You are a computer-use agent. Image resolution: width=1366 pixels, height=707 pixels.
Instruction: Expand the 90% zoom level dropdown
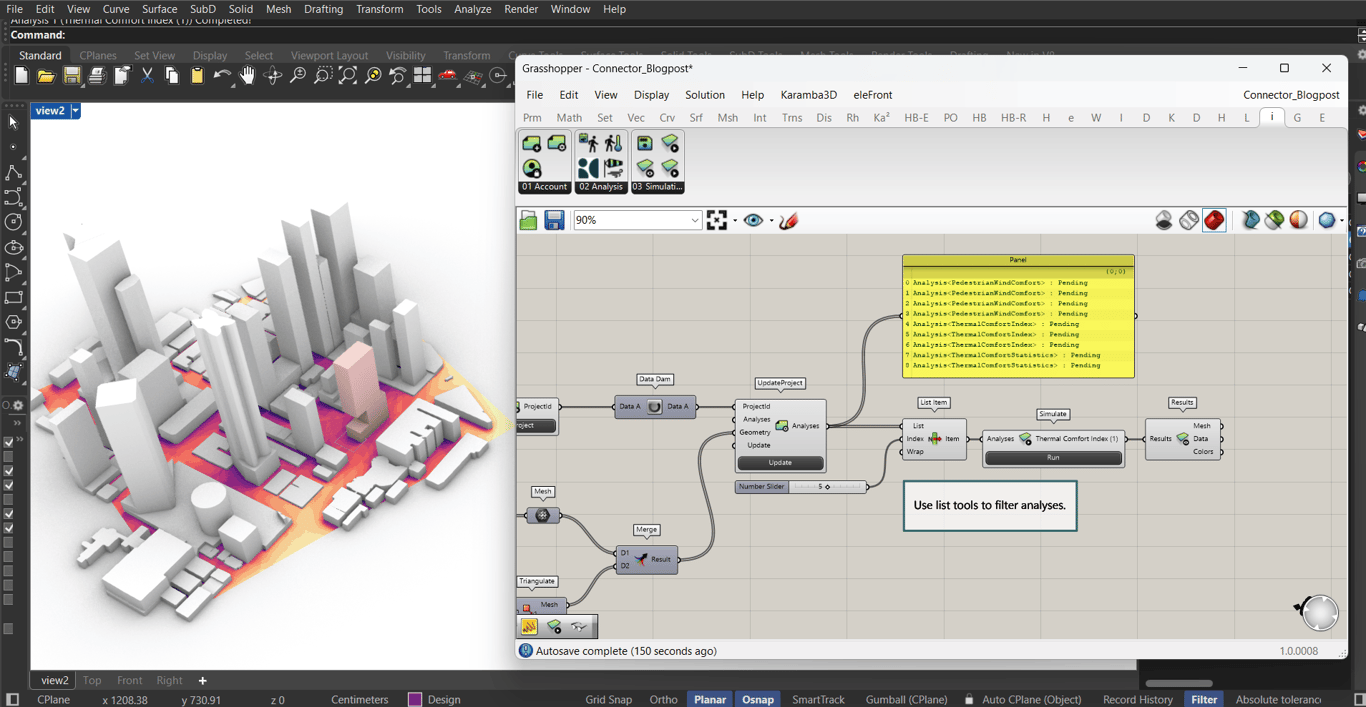[694, 220]
